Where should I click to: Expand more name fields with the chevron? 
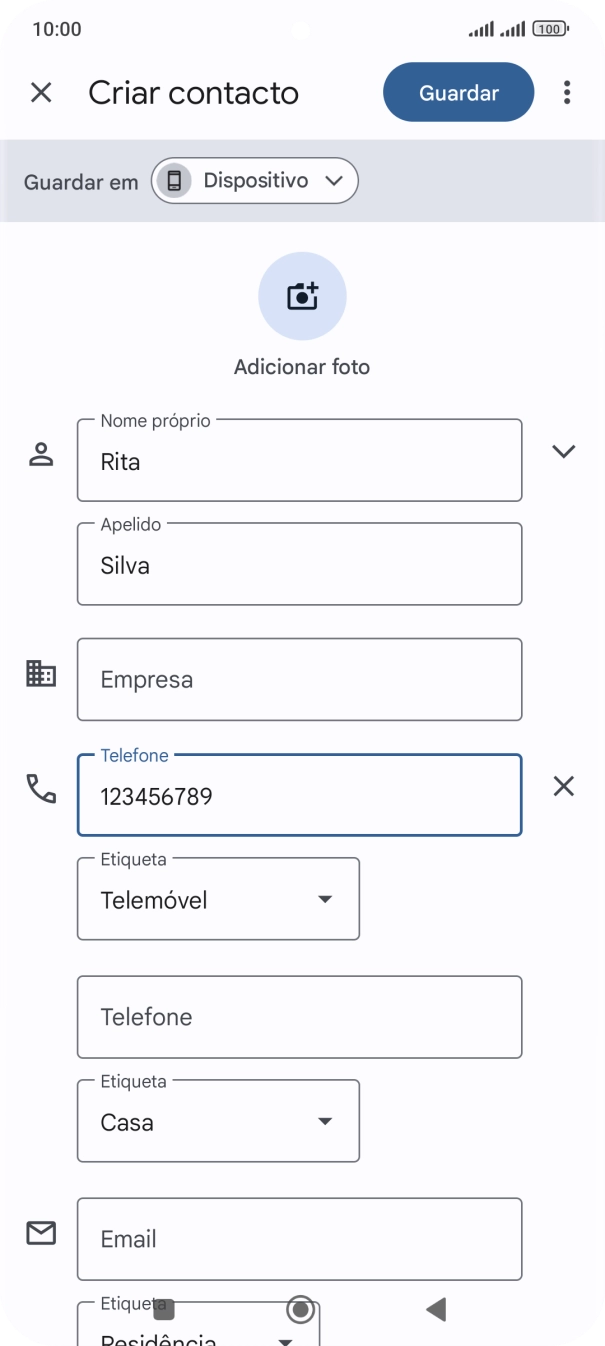[563, 450]
